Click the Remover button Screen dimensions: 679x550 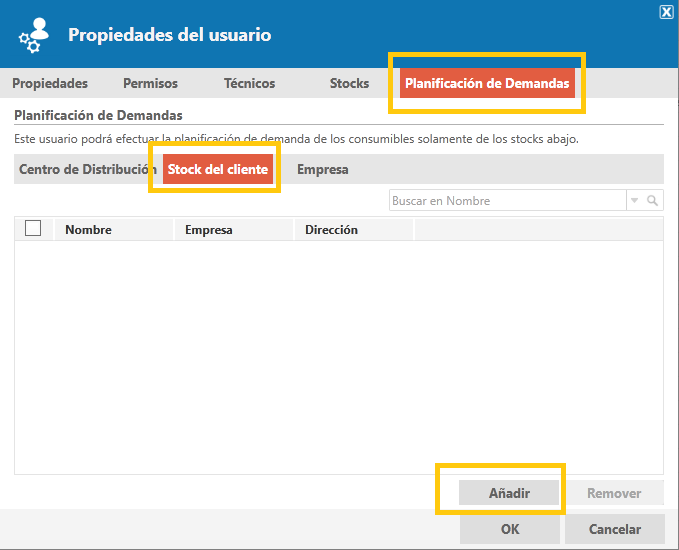tap(614, 493)
